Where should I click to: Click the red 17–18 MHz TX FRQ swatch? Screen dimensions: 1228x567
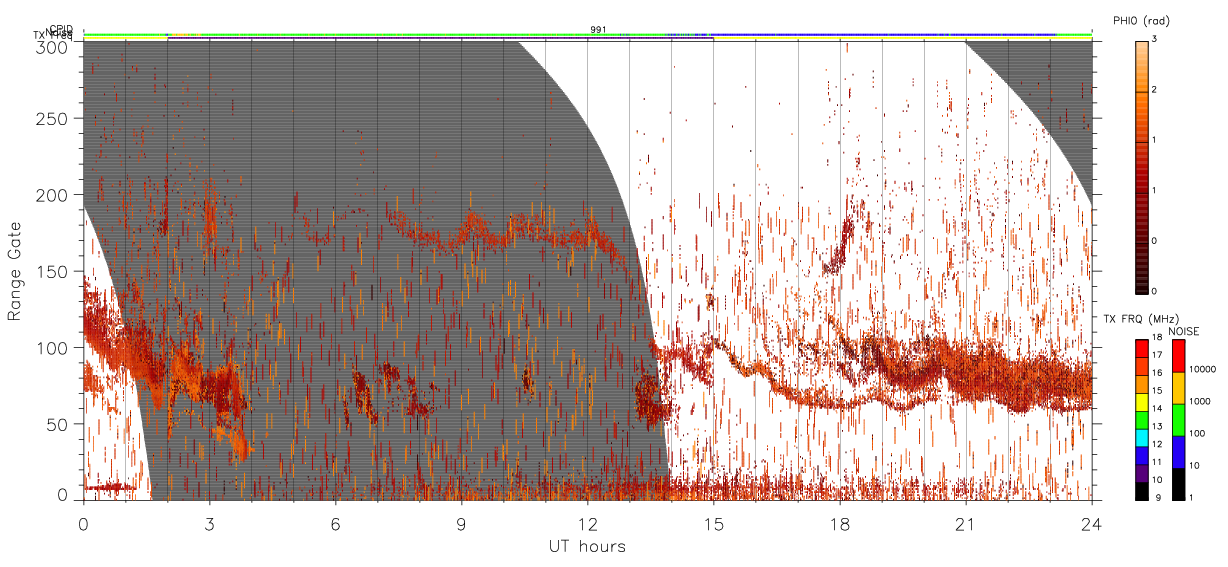[x=1141, y=349]
